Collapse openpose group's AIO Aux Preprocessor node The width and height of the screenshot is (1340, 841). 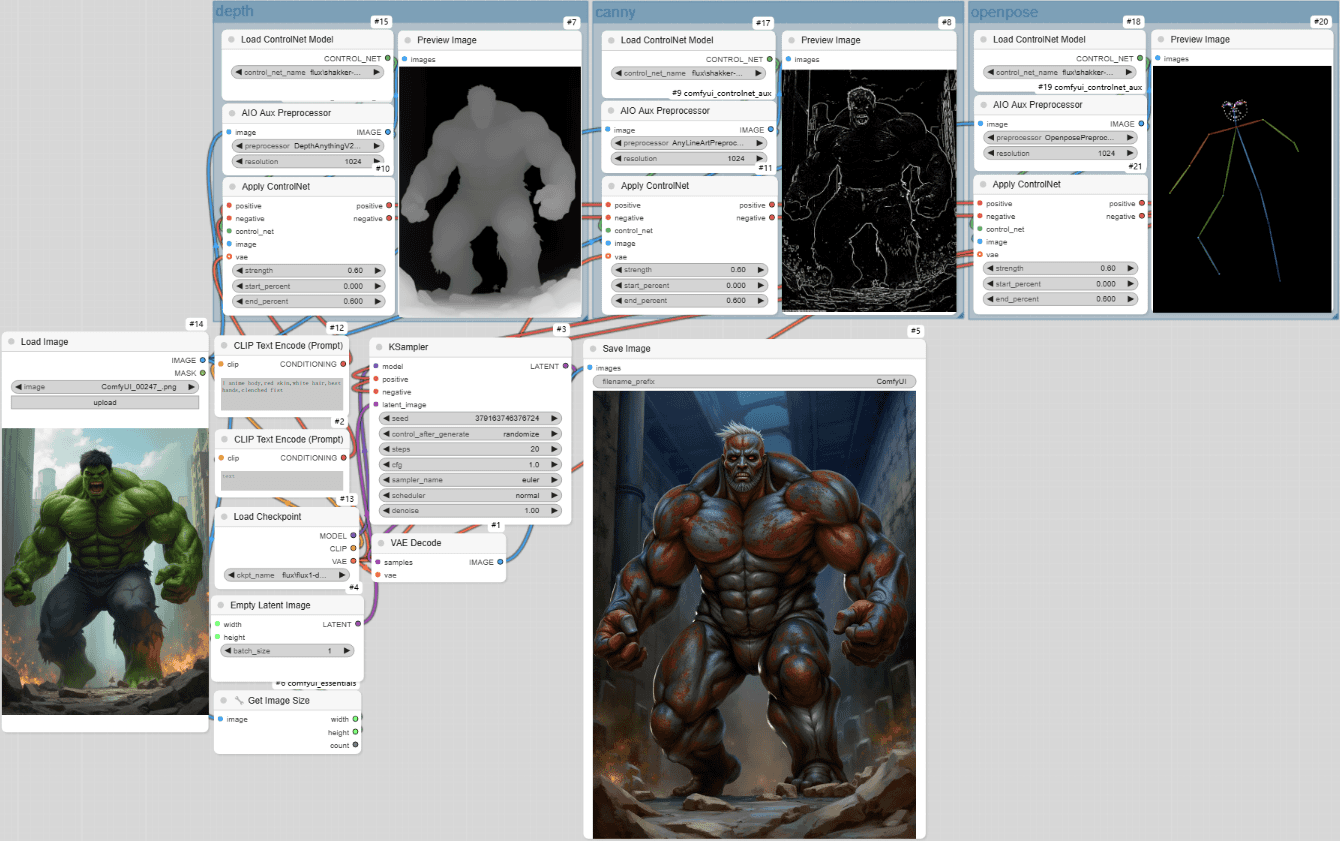(x=983, y=105)
